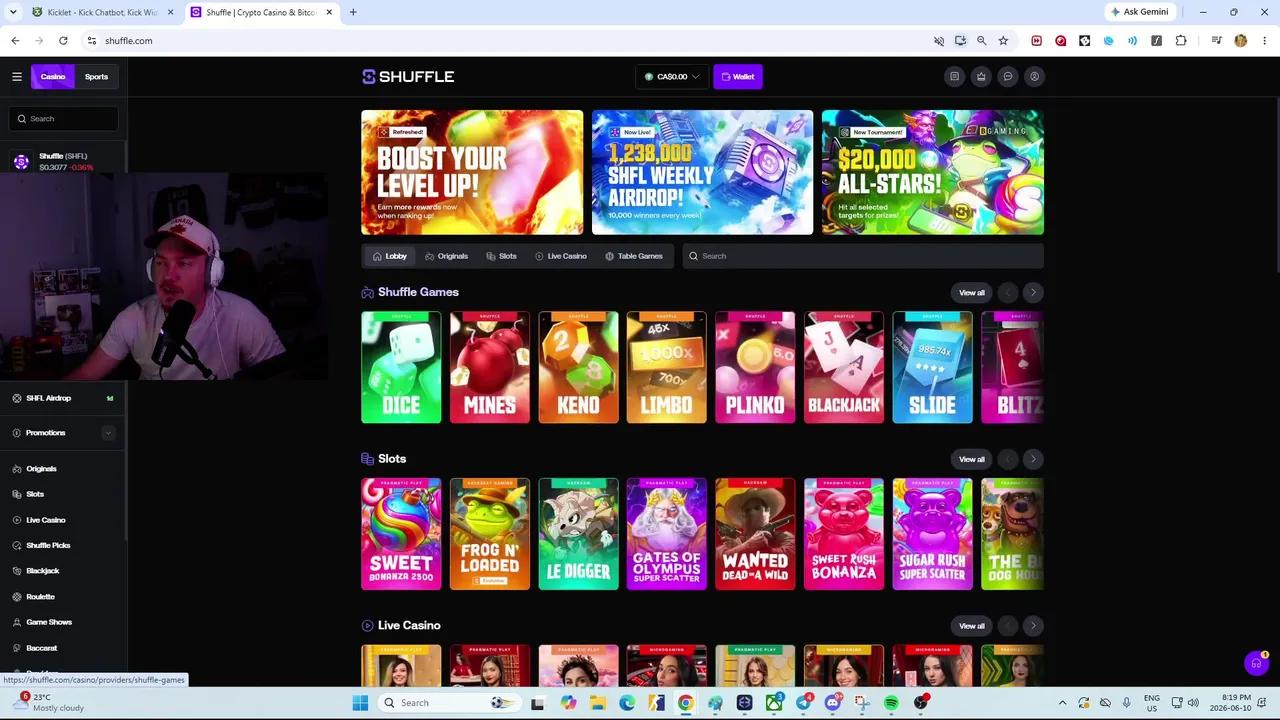Open the Shuffle (SHFL) token price entry
The height and width of the screenshot is (720, 1280).
[x=64, y=161]
